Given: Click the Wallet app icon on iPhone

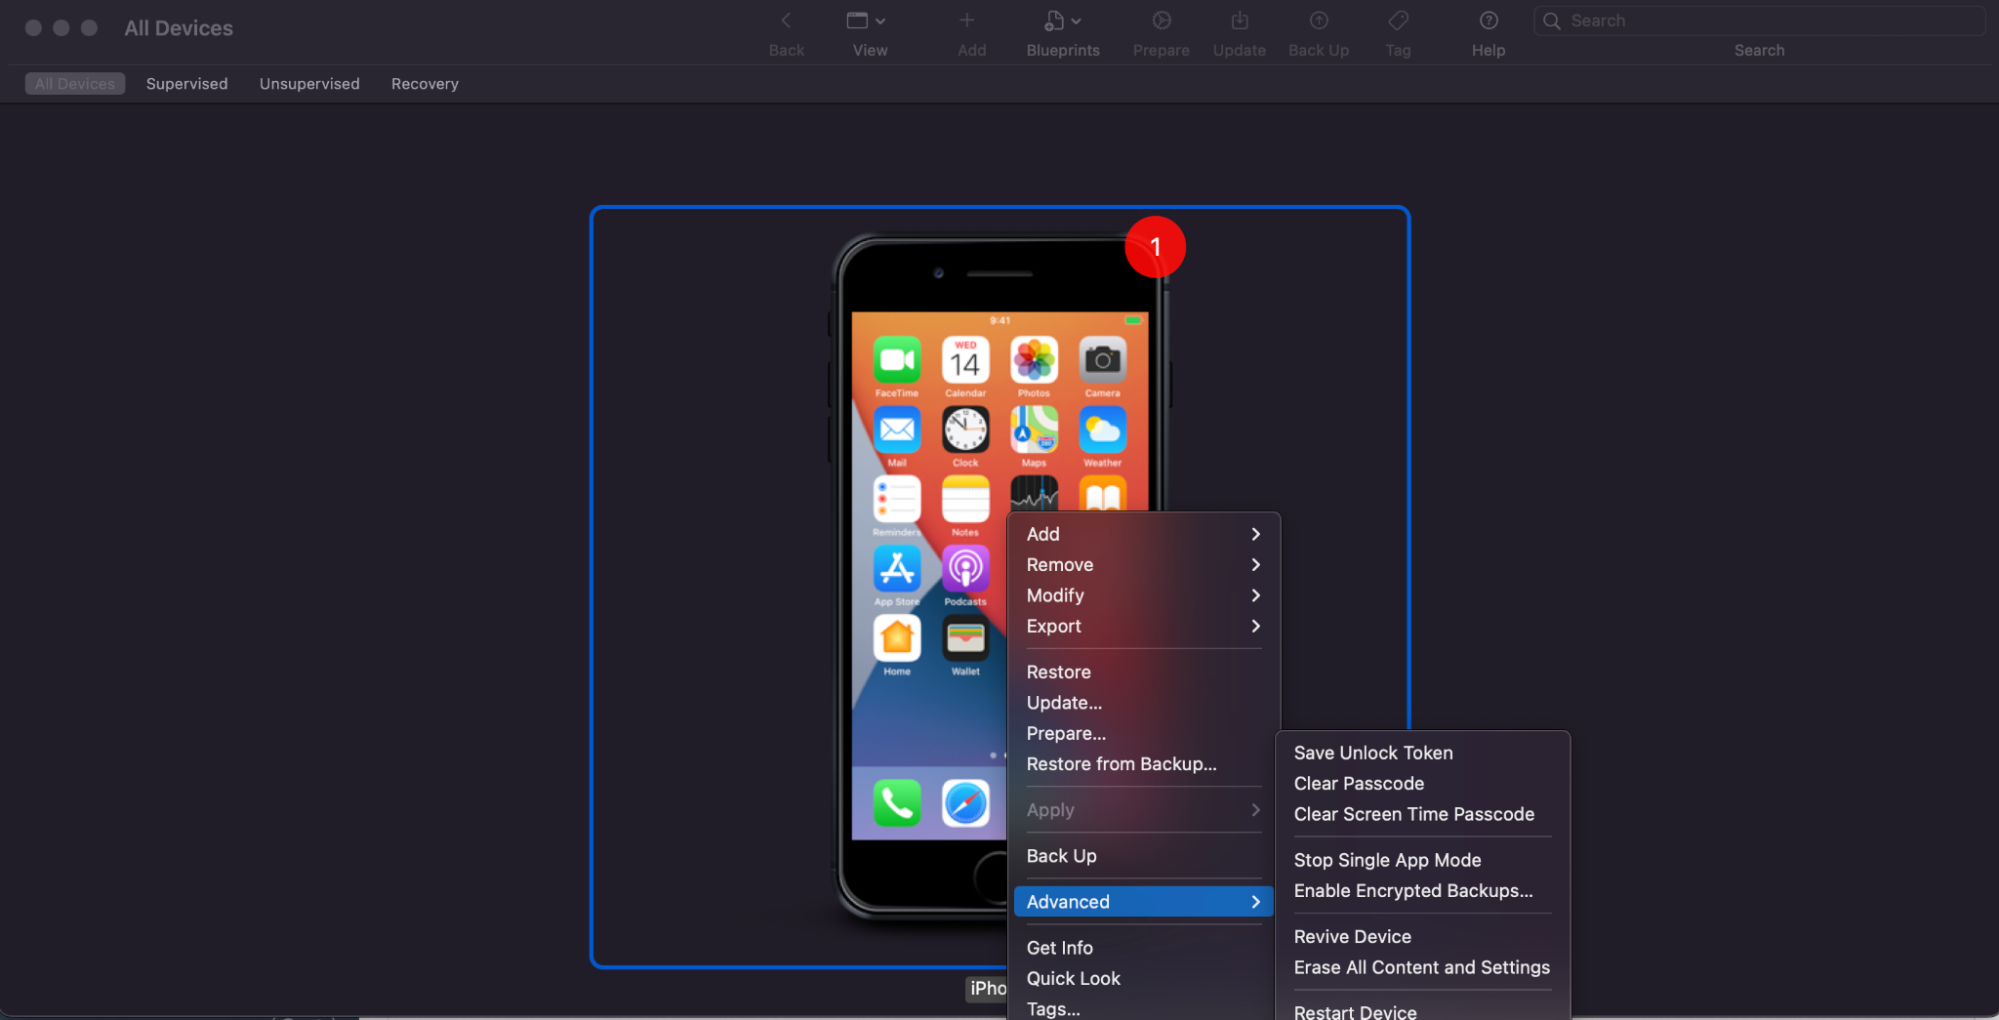Looking at the screenshot, I should 965,638.
